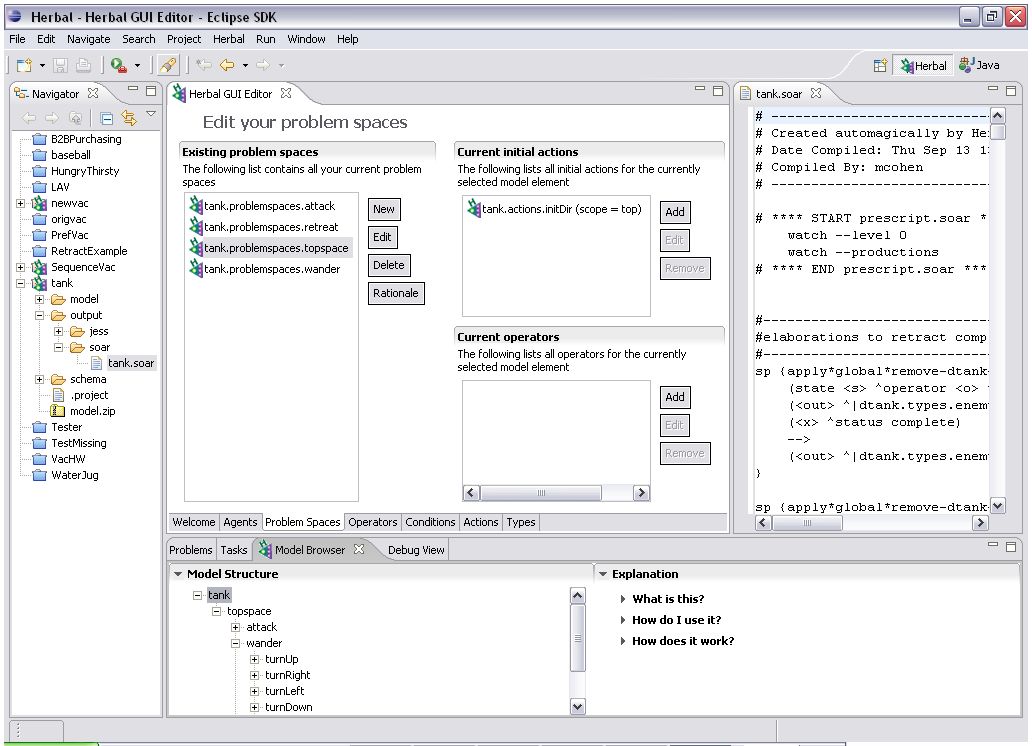Open the Herbal menu
The image size is (1032, 746).
click(x=228, y=40)
